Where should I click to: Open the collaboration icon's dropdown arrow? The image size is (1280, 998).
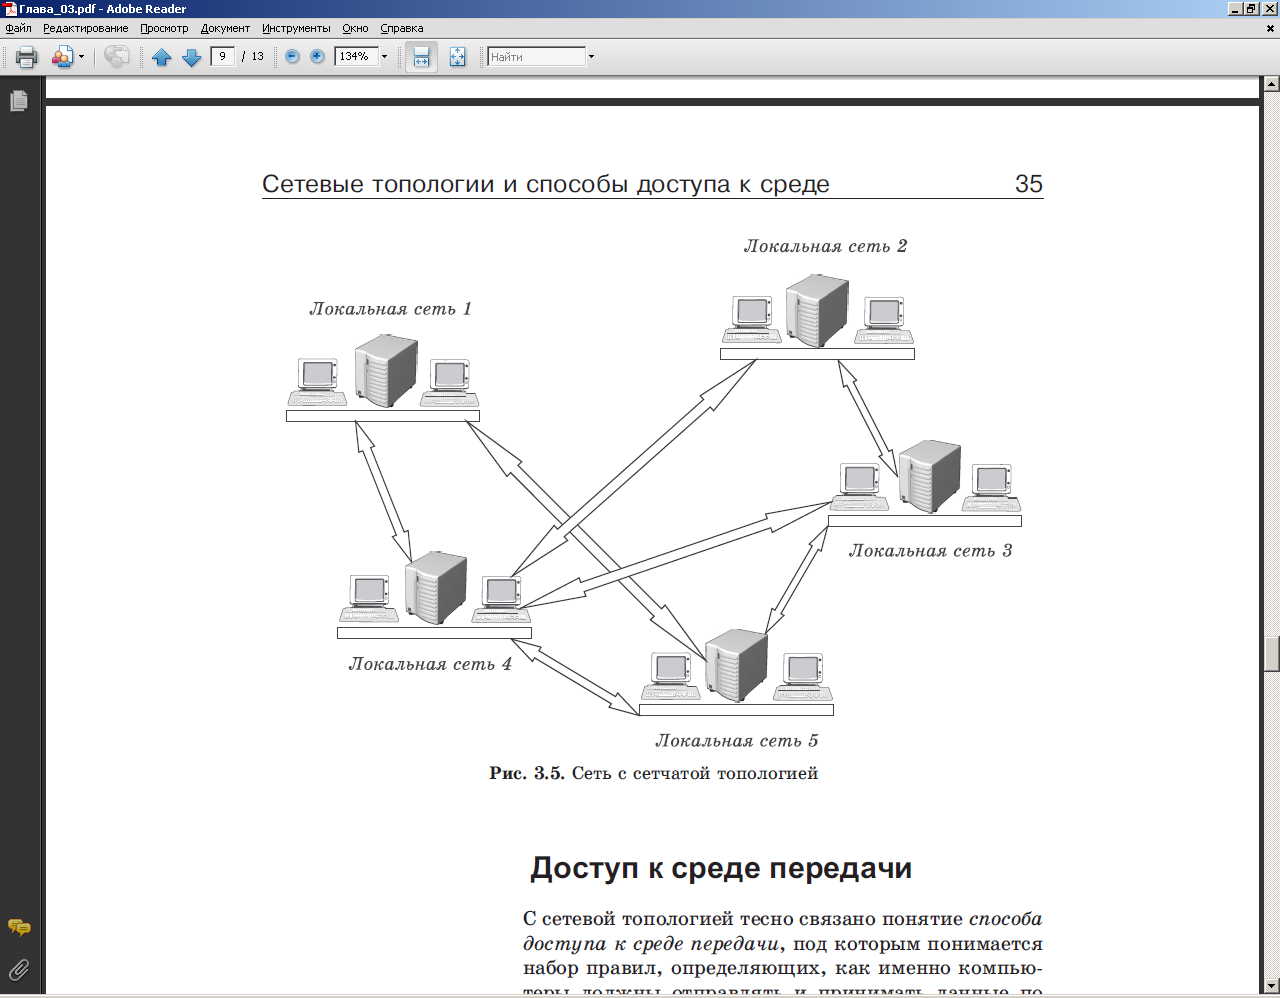(81, 57)
